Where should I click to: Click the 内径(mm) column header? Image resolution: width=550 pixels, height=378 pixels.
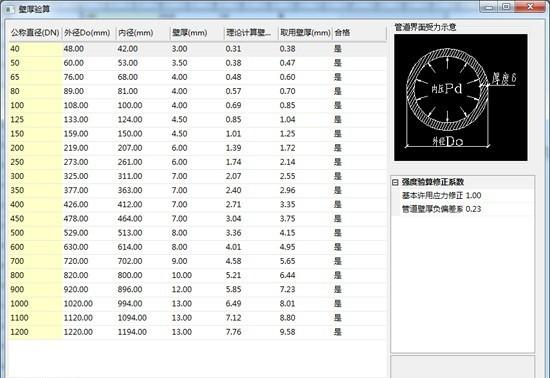[x=143, y=33]
